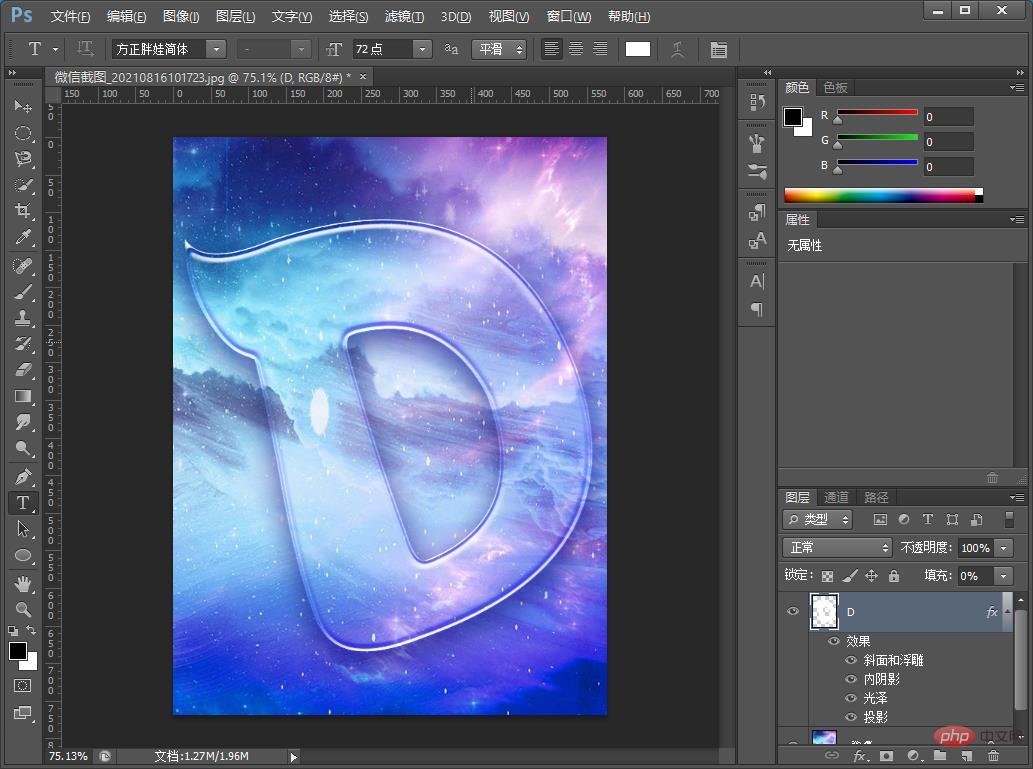Open the blend mode dropdown 正常

[837, 548]
